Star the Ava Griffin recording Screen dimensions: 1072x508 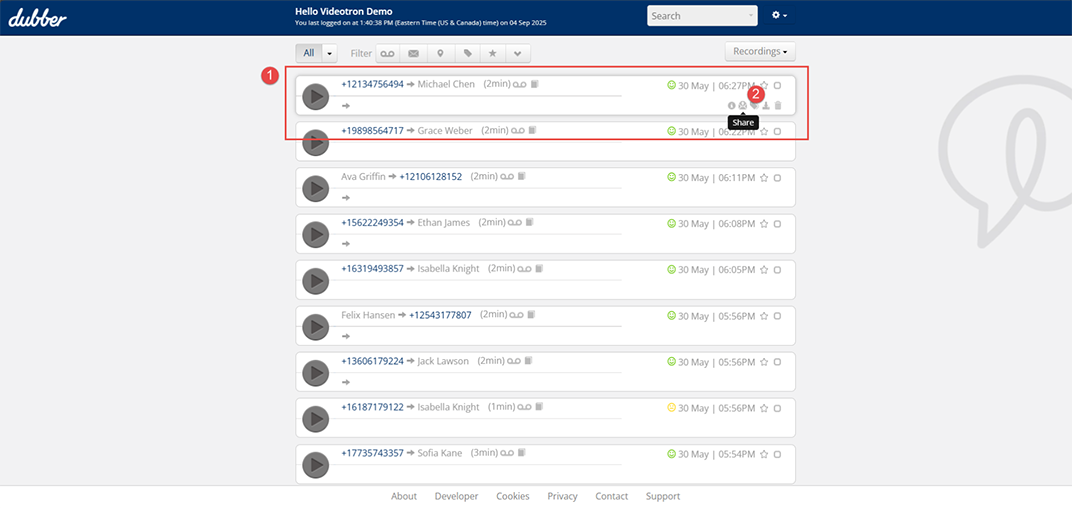tap(764, 178)
